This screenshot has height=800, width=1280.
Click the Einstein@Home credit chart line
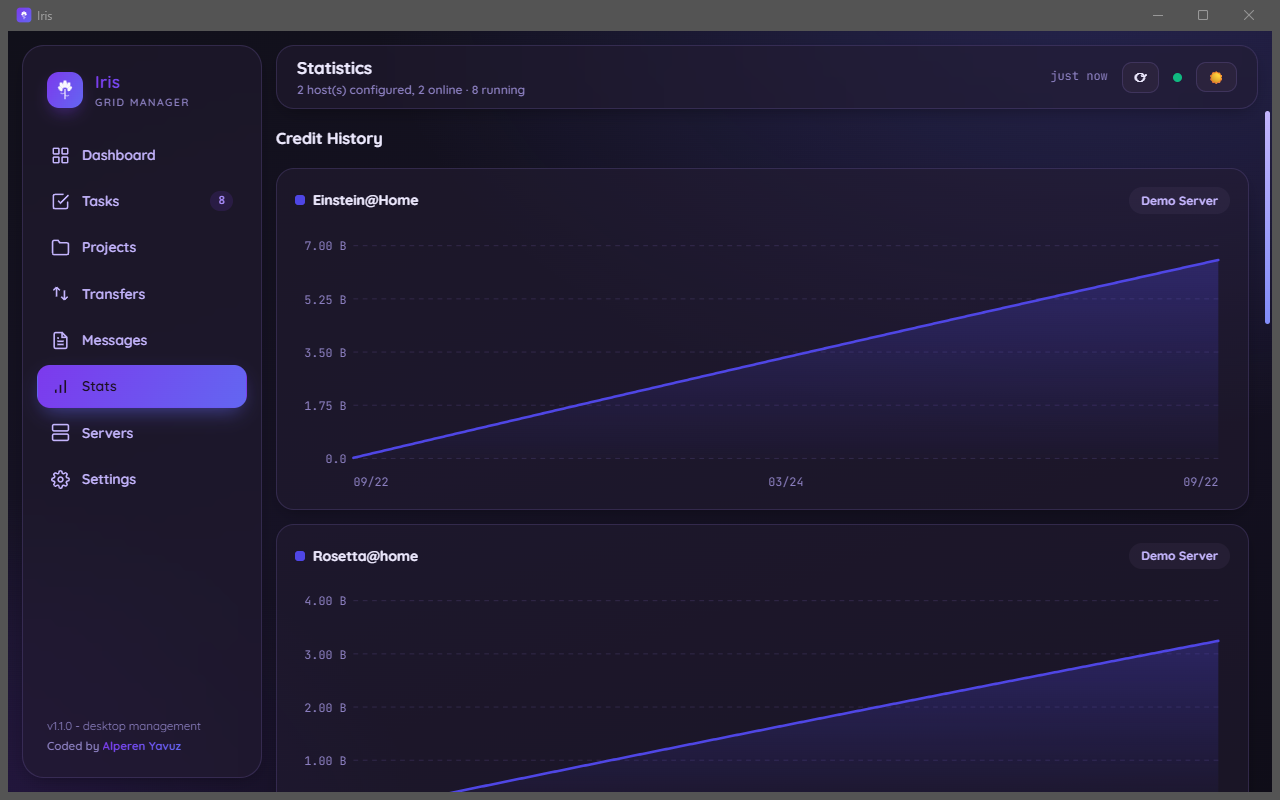pos(786,358)
